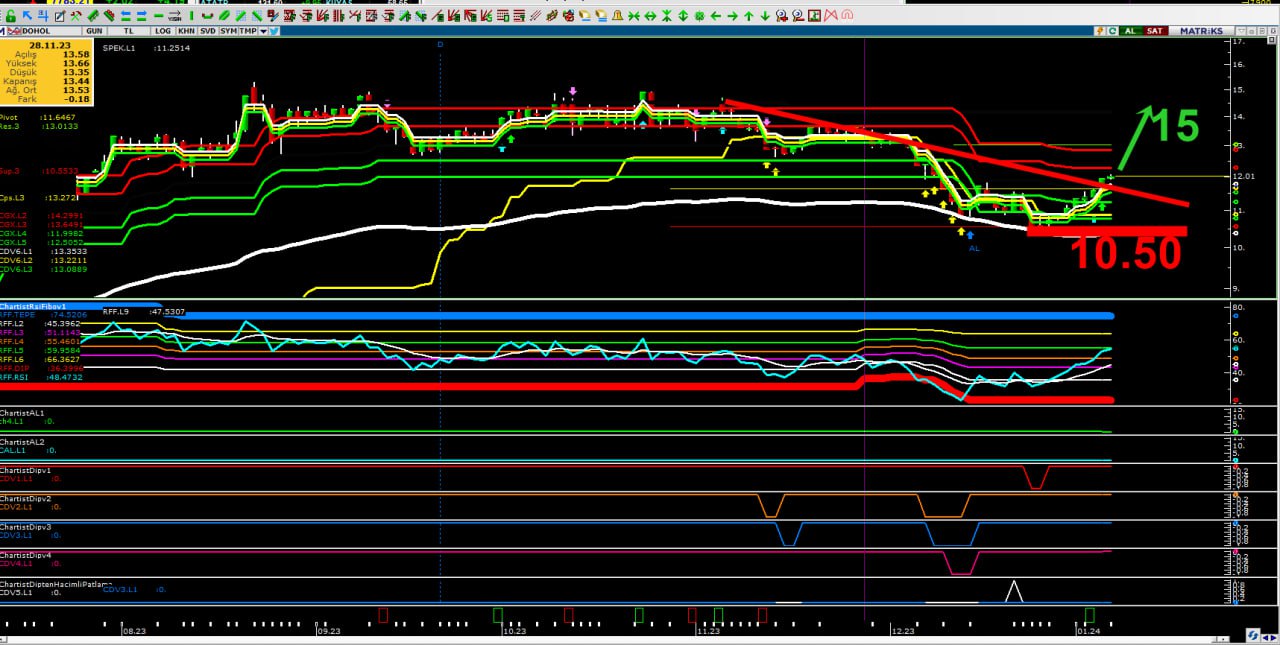Toggle the SVD chart option
This screenshot has width=1280, height=645.
[207, 31]
